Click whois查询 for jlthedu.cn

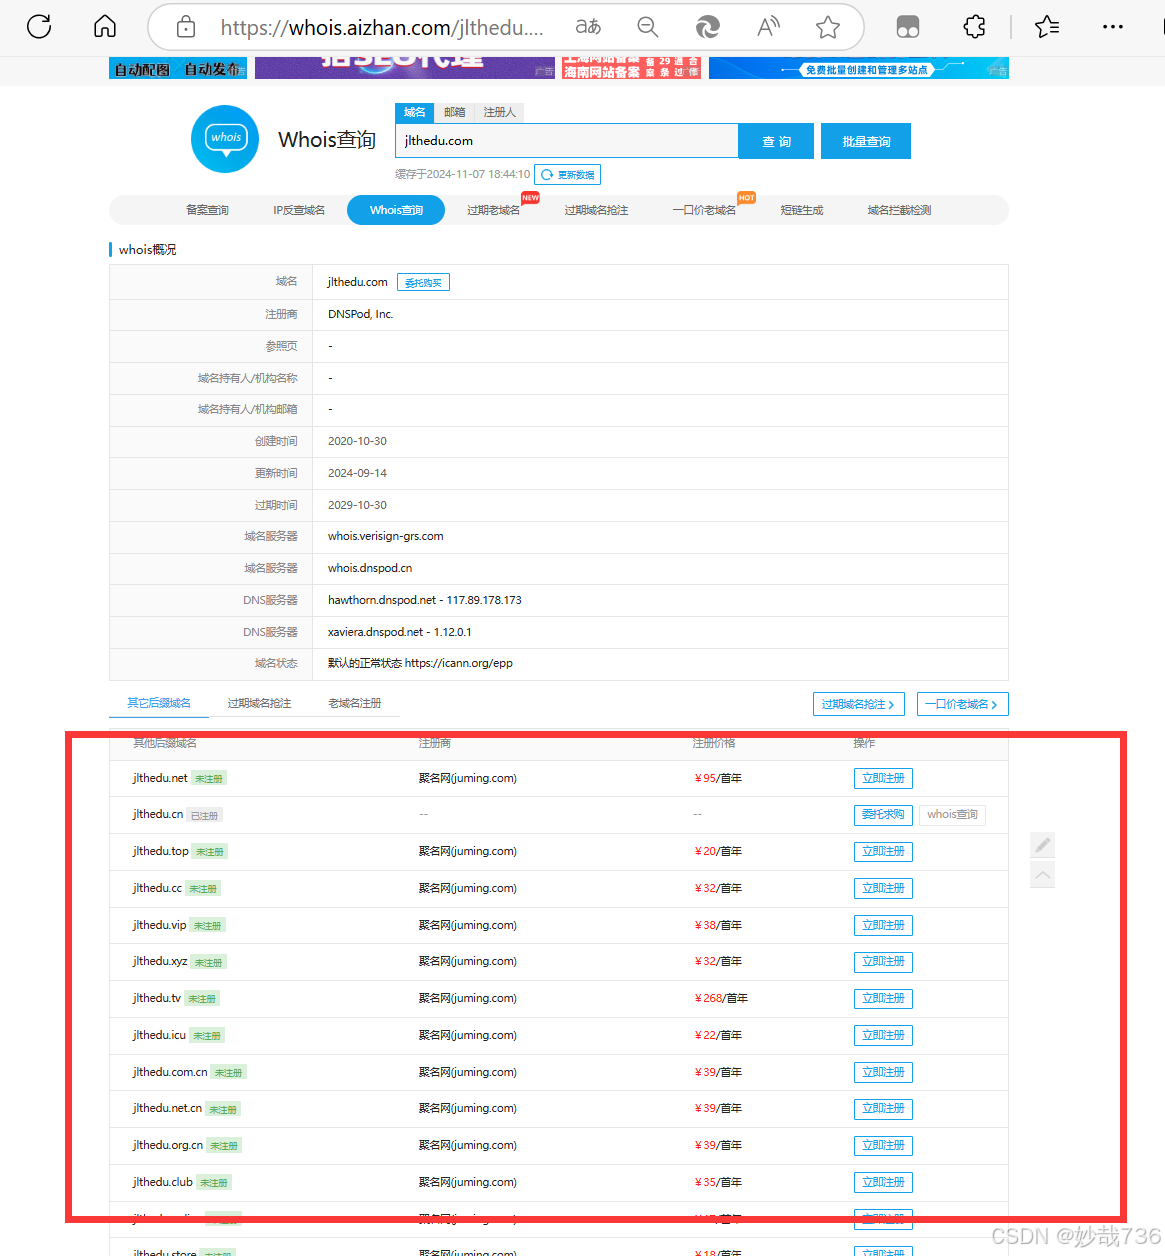[x=952, y=815]
